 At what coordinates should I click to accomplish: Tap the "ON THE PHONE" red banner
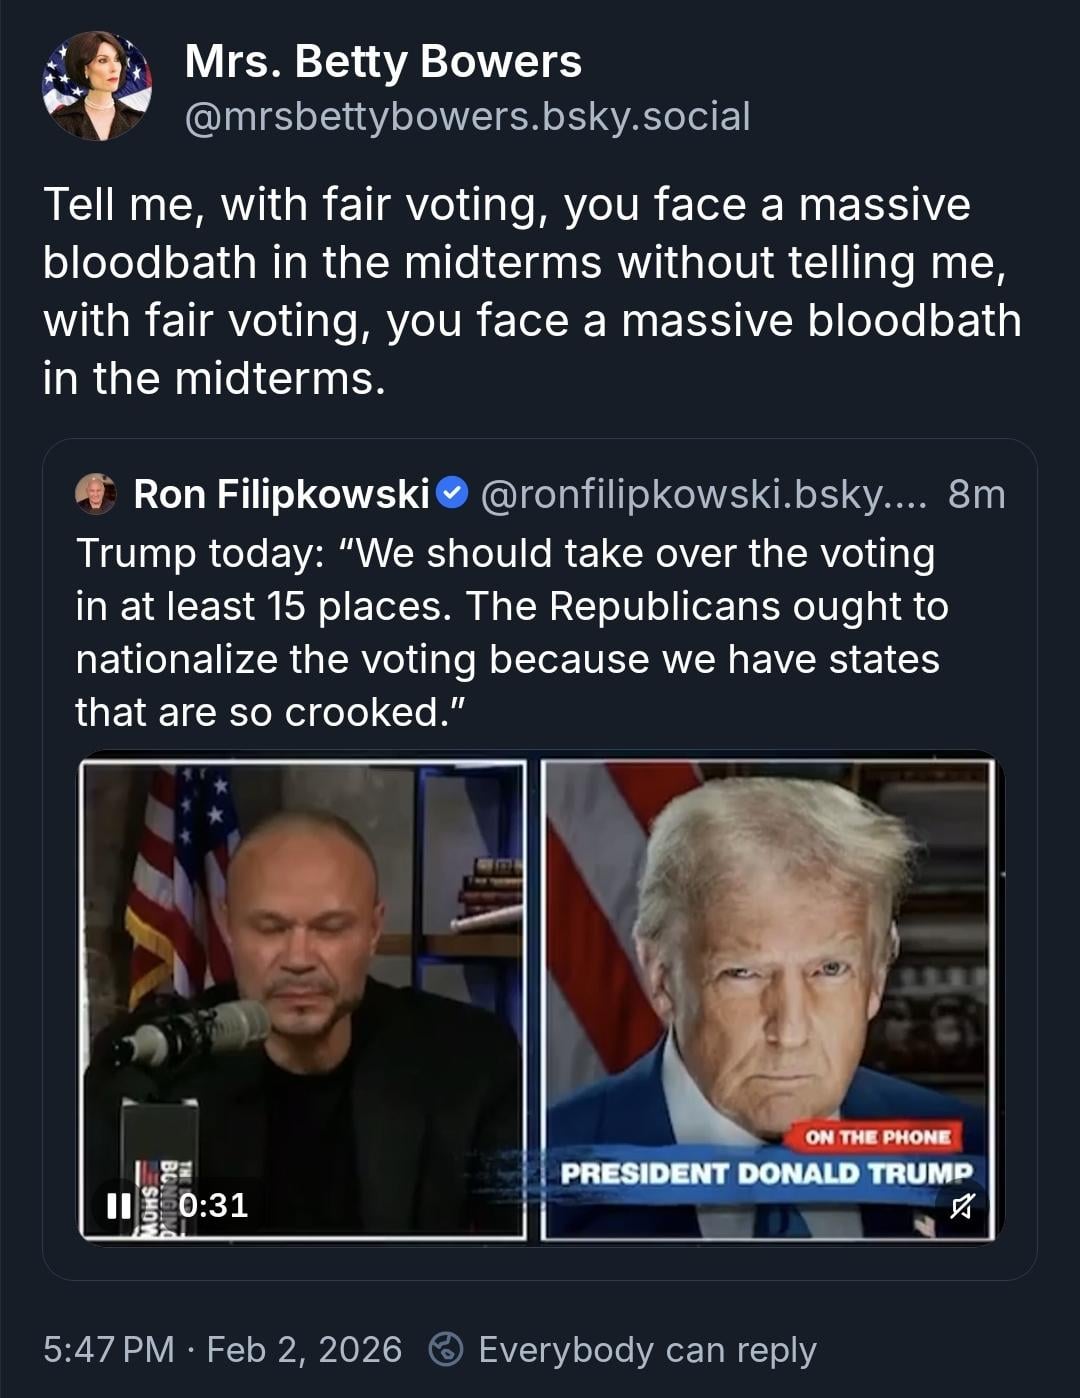pos(877,1136)
